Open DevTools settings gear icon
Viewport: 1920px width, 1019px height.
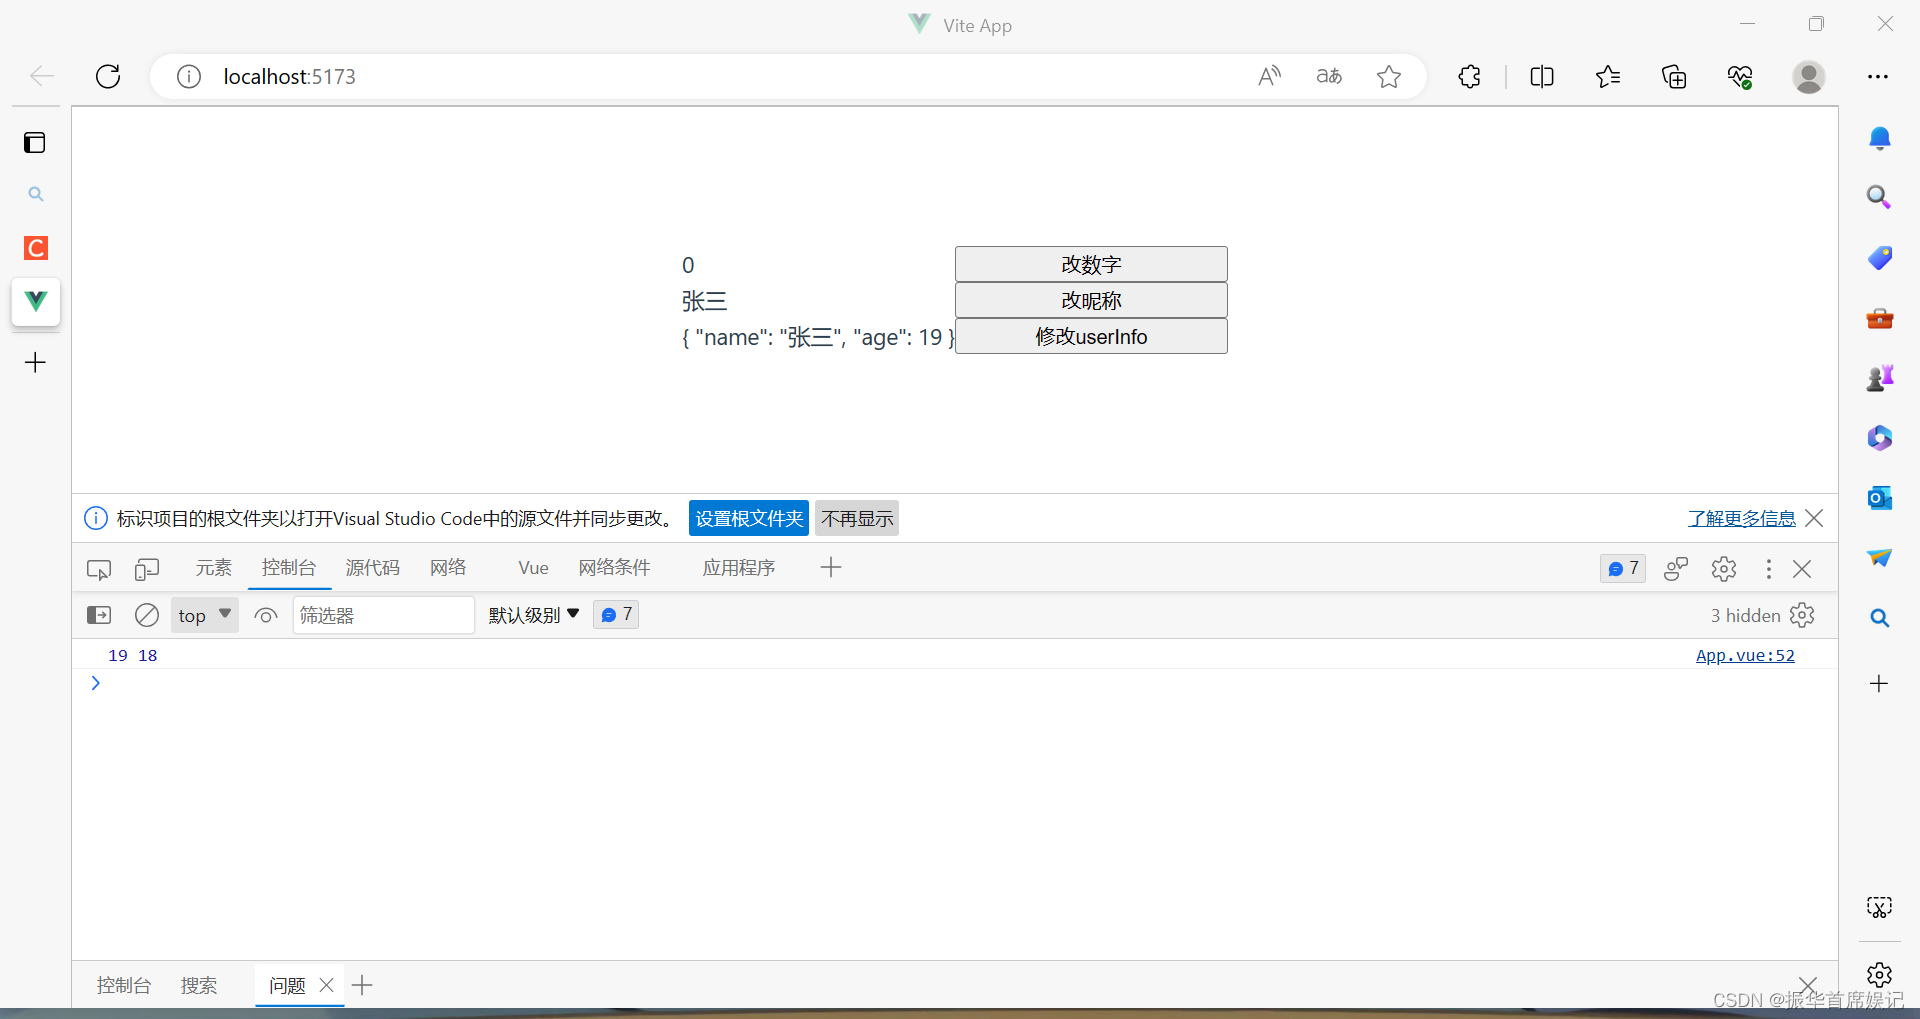[x=1723, y=569]
